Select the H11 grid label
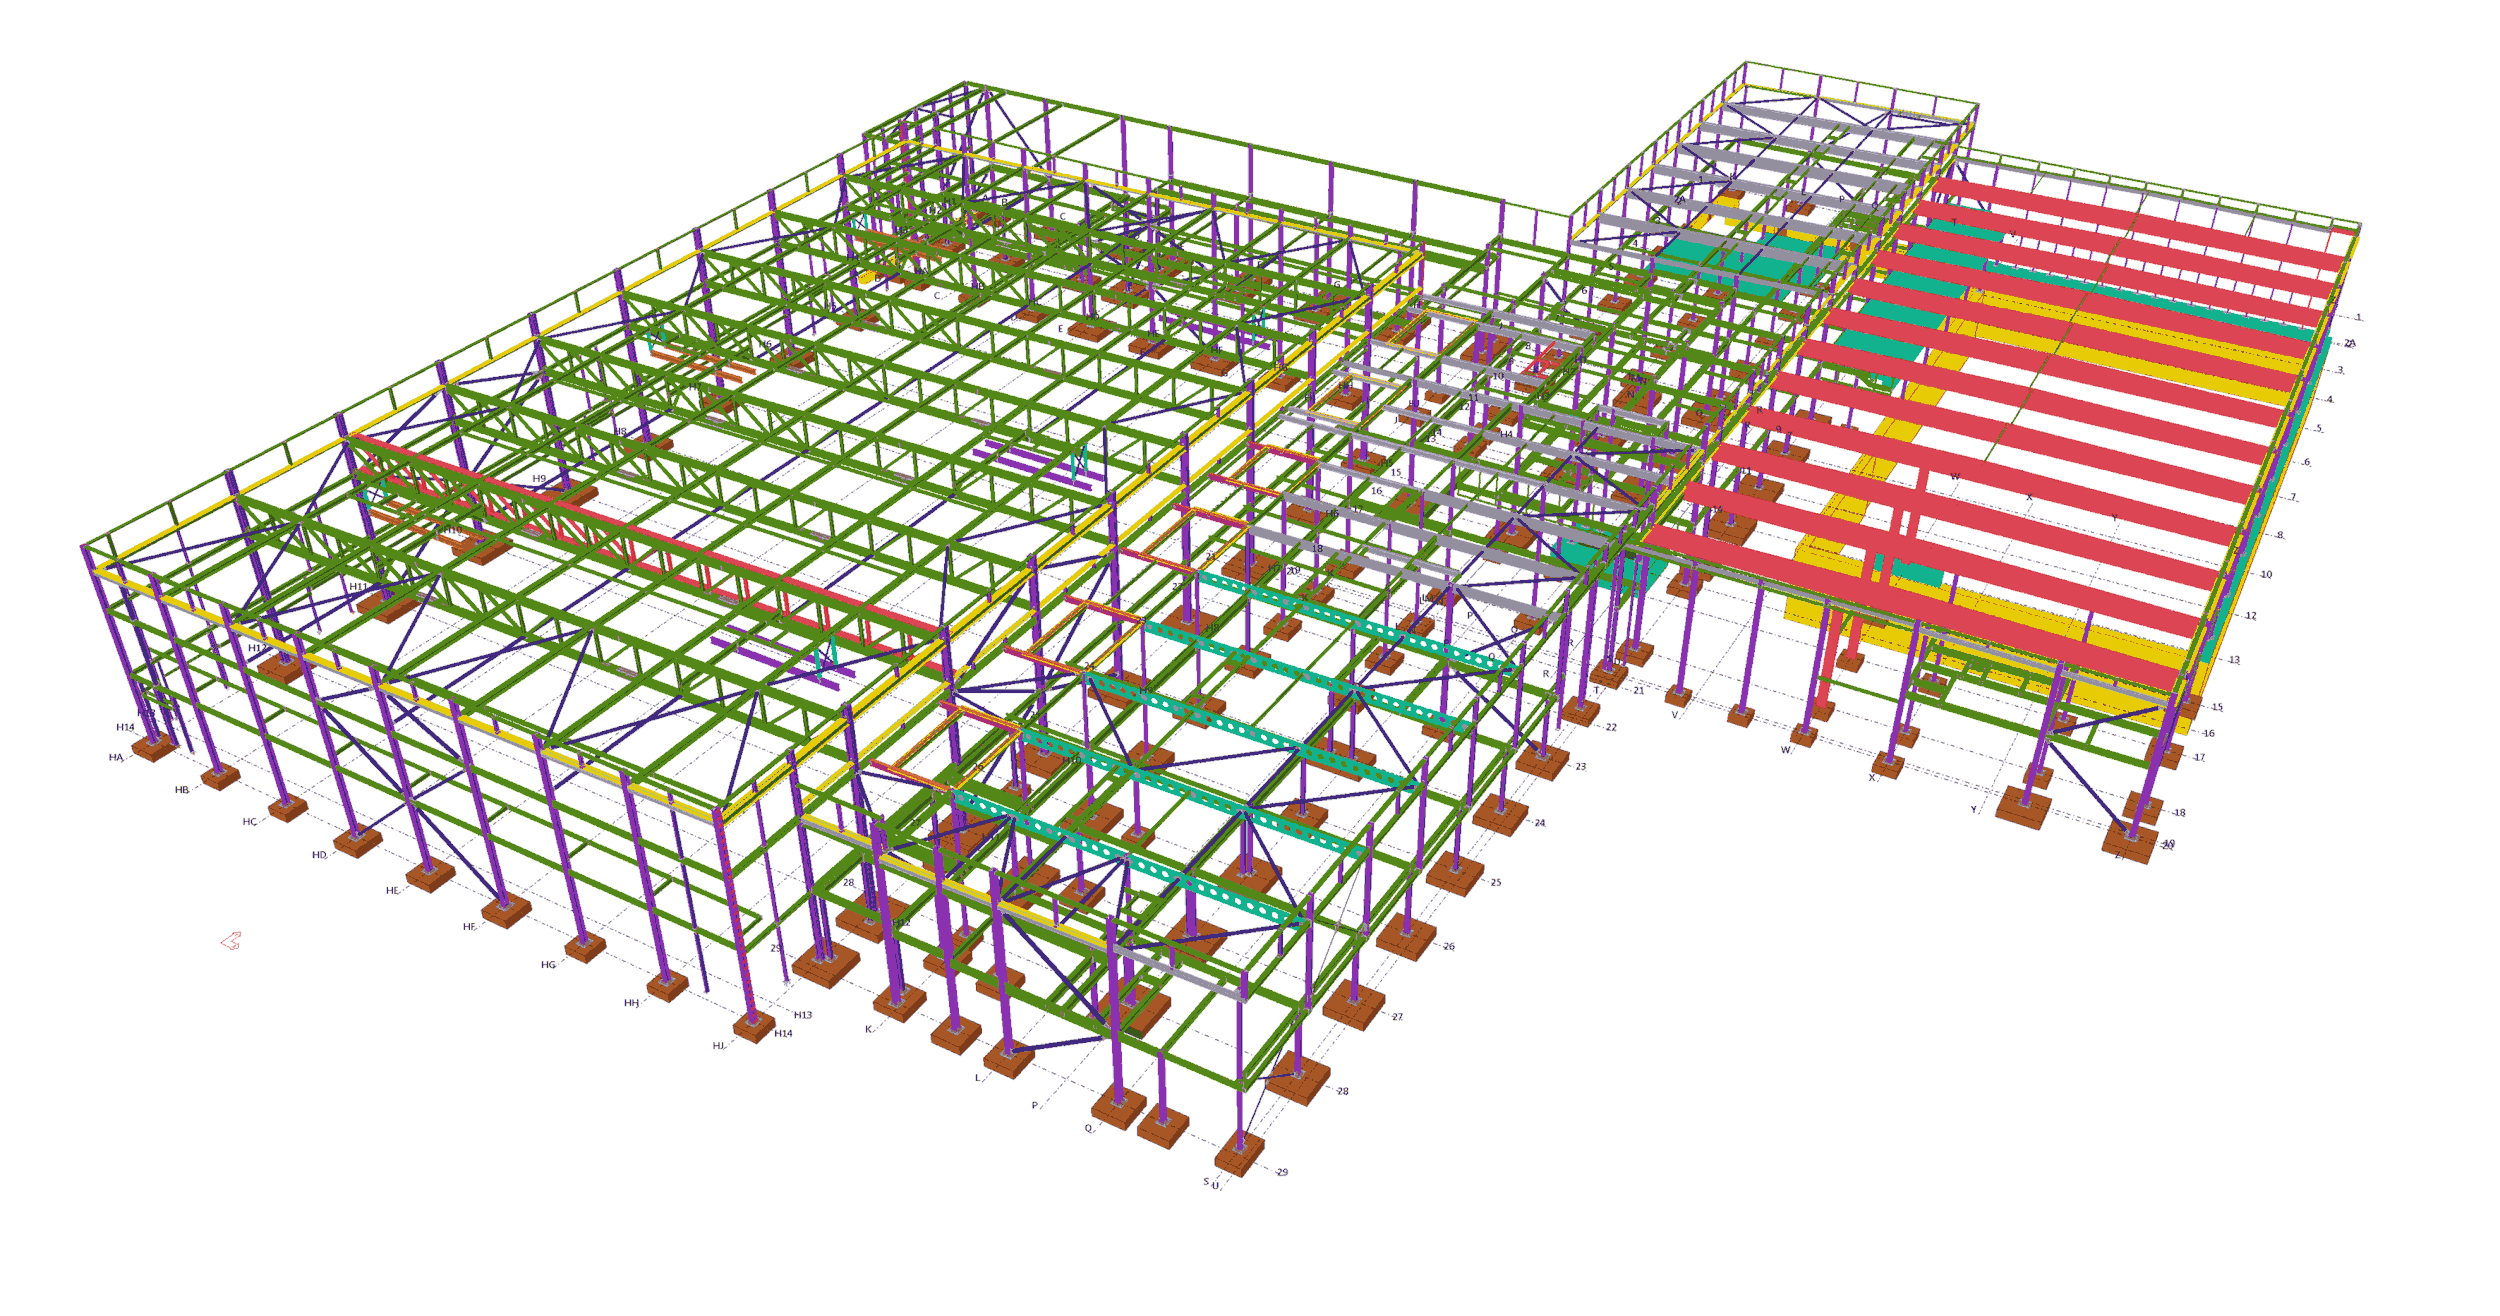Viewport: 2500px width, 1316px height. 358,587
